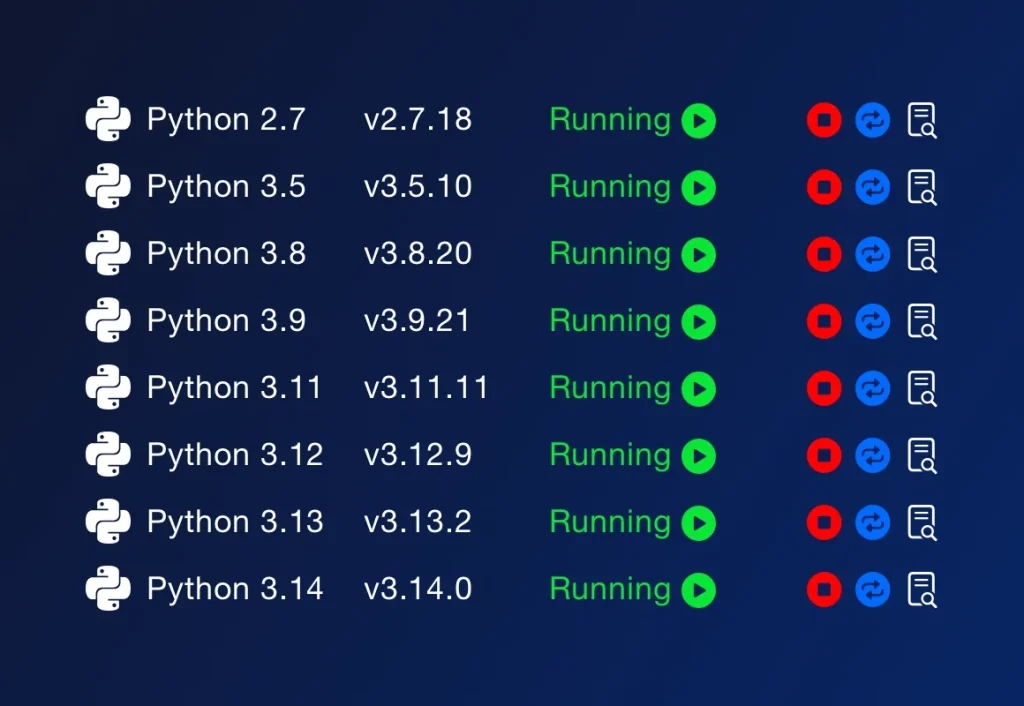Open logs for Python 2.7
This screenshot has width=1024, height=706.
click(922, 120)
